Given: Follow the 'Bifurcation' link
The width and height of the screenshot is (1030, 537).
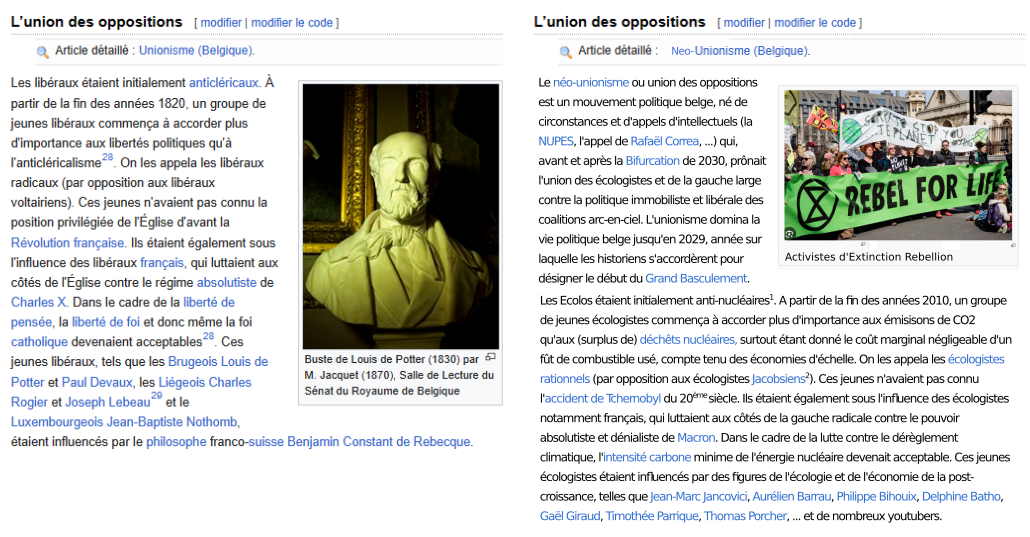Looking at the screenshot, I should click(x=652, y=160).
